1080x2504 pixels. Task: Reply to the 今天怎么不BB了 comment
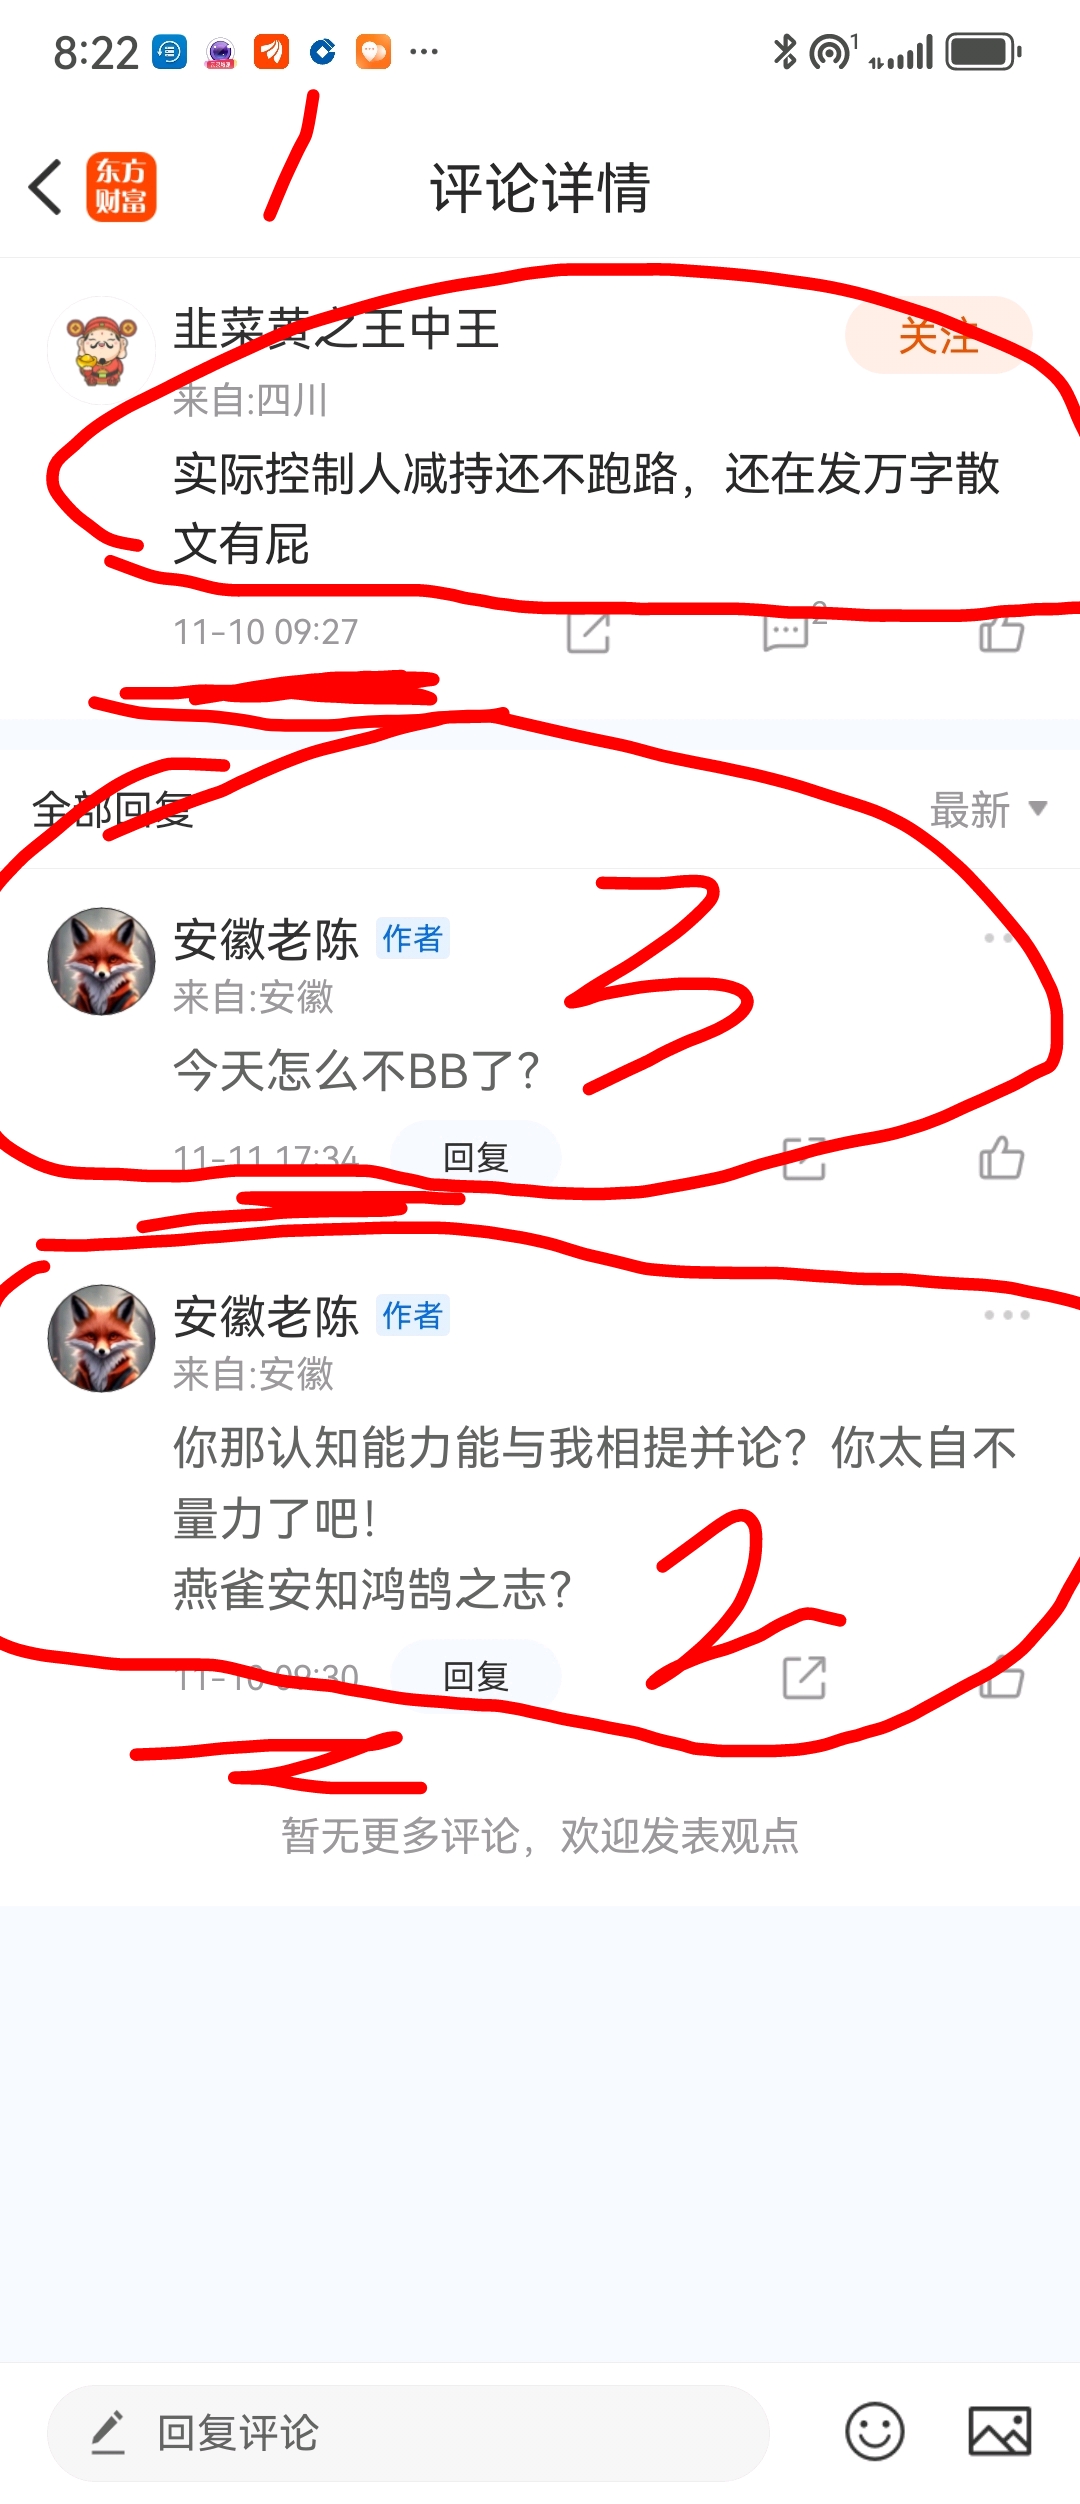475,1158
